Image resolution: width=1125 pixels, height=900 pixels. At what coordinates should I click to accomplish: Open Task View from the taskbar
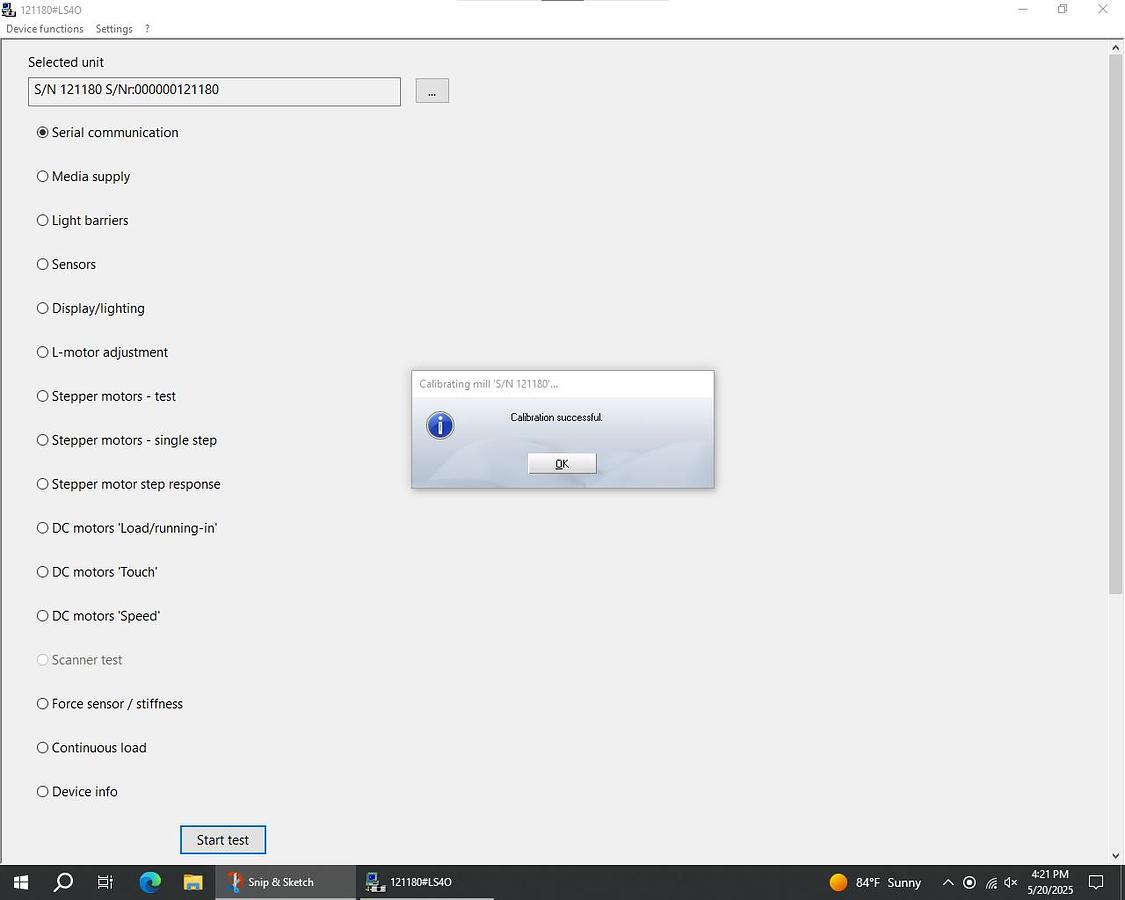coord(106,882)
